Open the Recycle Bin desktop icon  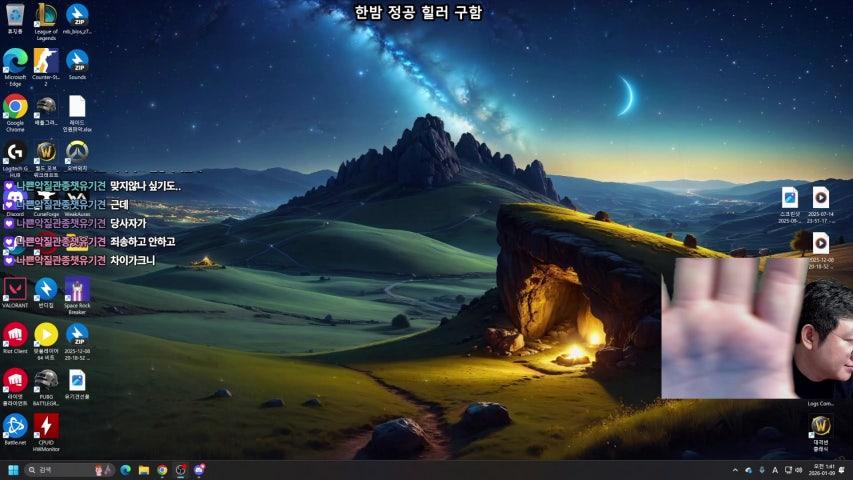coord(15,19)
